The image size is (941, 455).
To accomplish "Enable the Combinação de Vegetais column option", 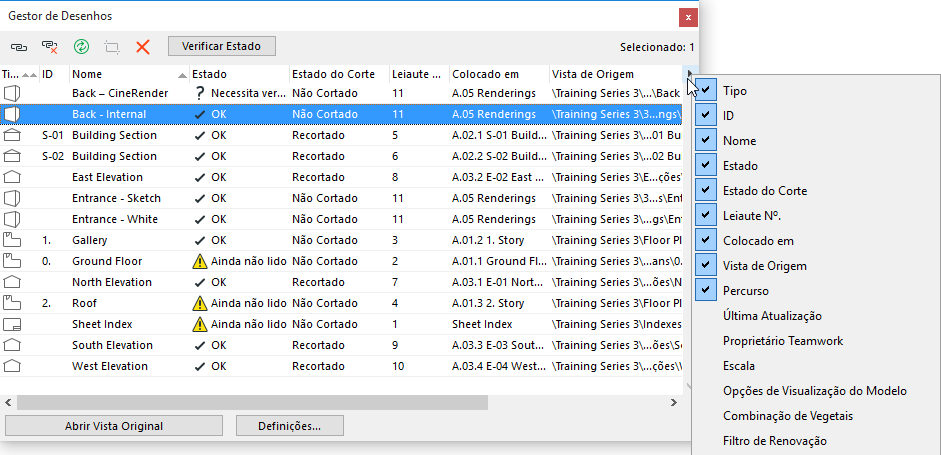I will tap(787, 416).
